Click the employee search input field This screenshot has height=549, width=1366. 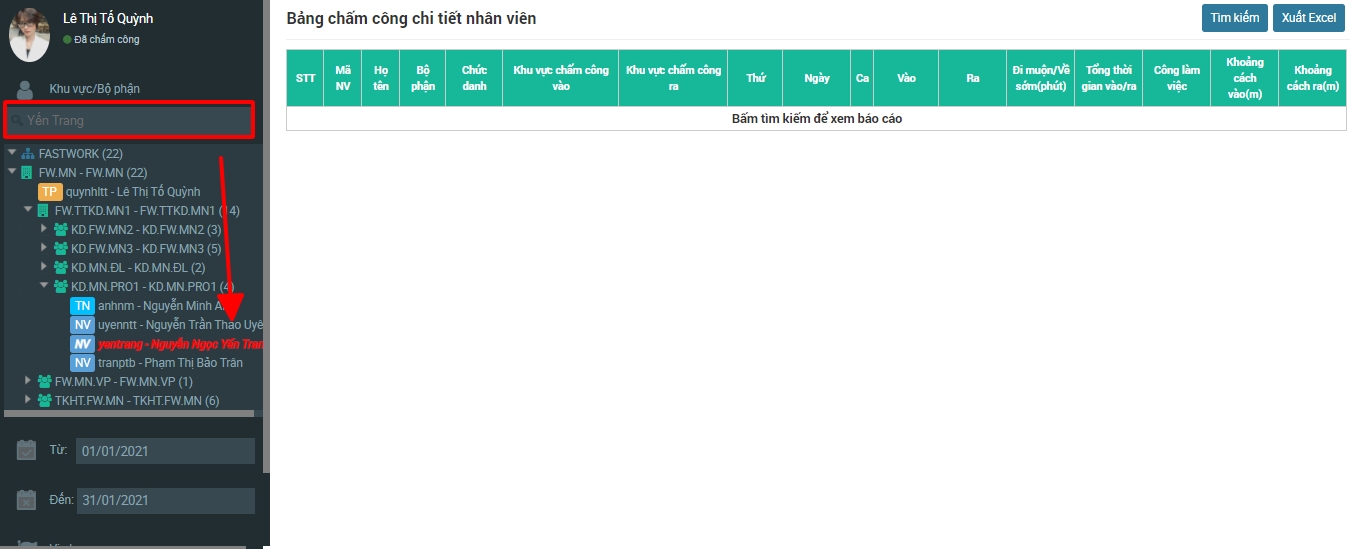click(130, 121)
